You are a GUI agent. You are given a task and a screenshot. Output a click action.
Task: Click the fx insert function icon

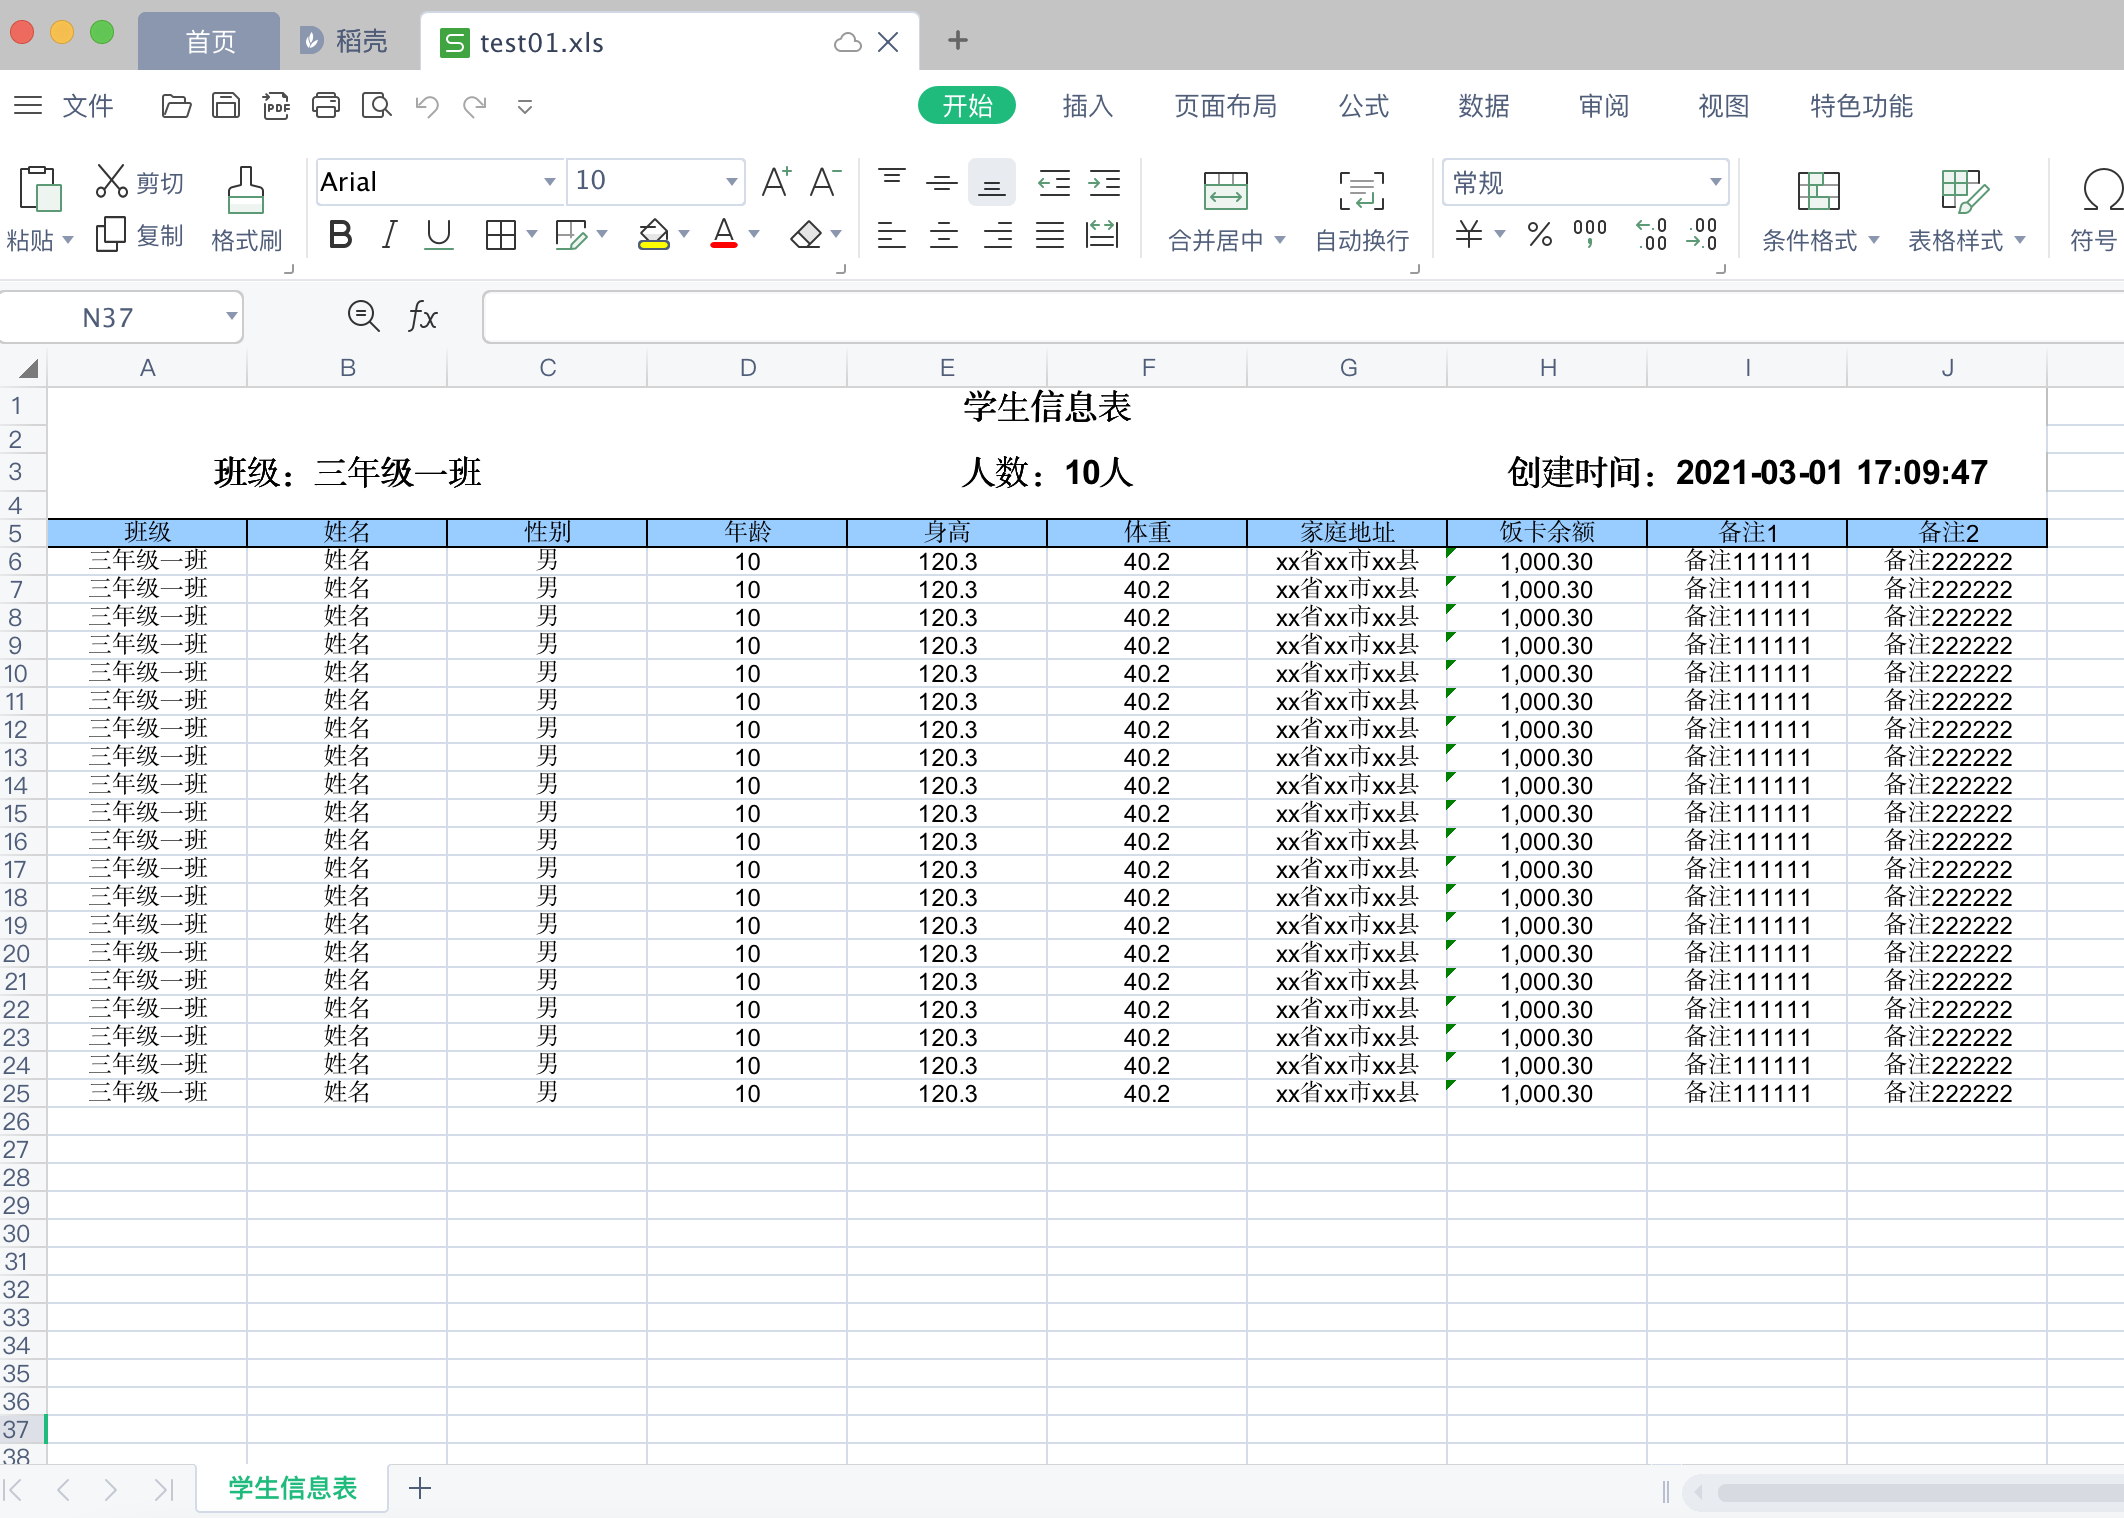[x=422, y=317]
